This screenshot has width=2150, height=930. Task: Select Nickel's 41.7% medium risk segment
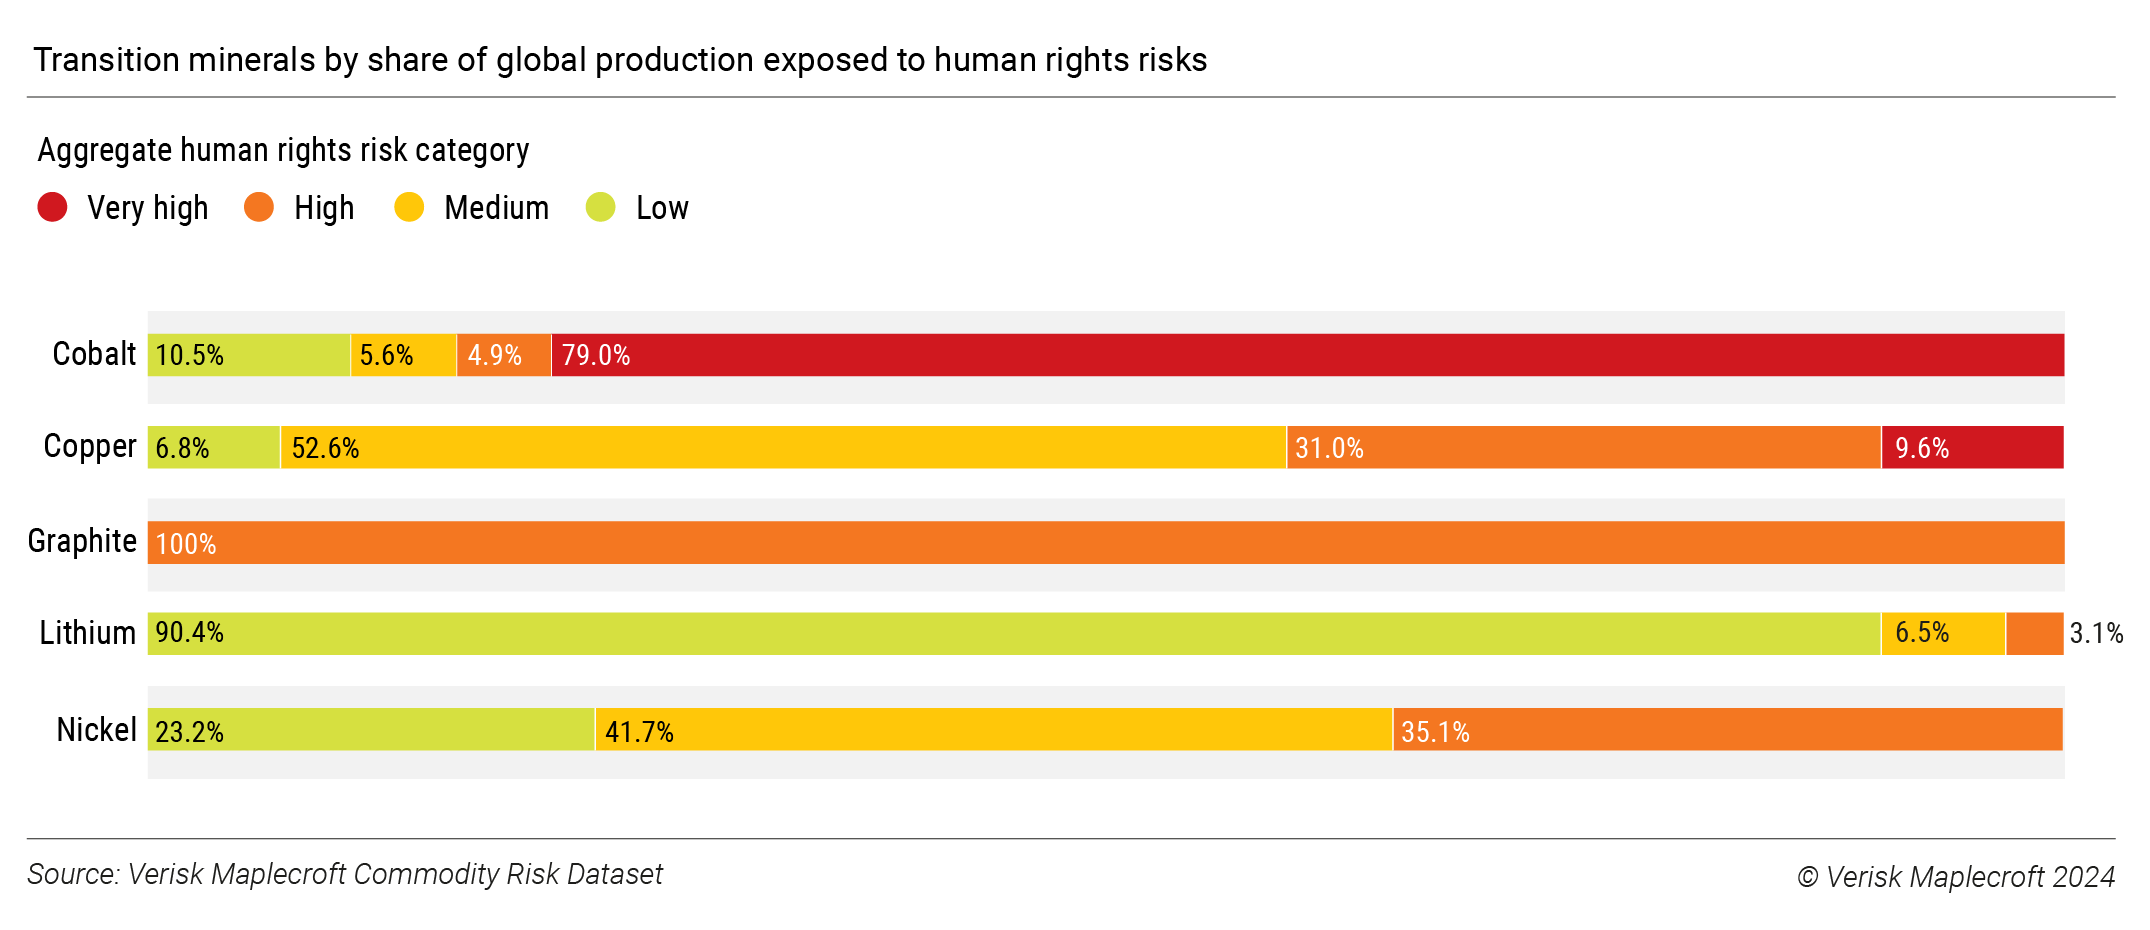993,730
